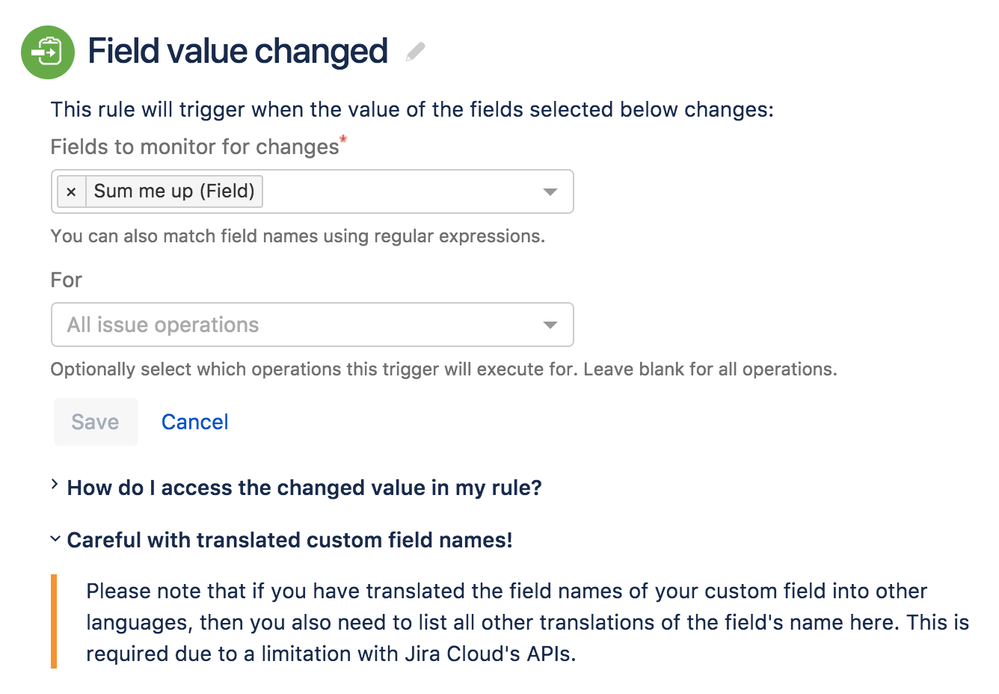Click the regular expressions hint text
The height and width of the screenshot is (694, 999).
(x=298, y=236)
